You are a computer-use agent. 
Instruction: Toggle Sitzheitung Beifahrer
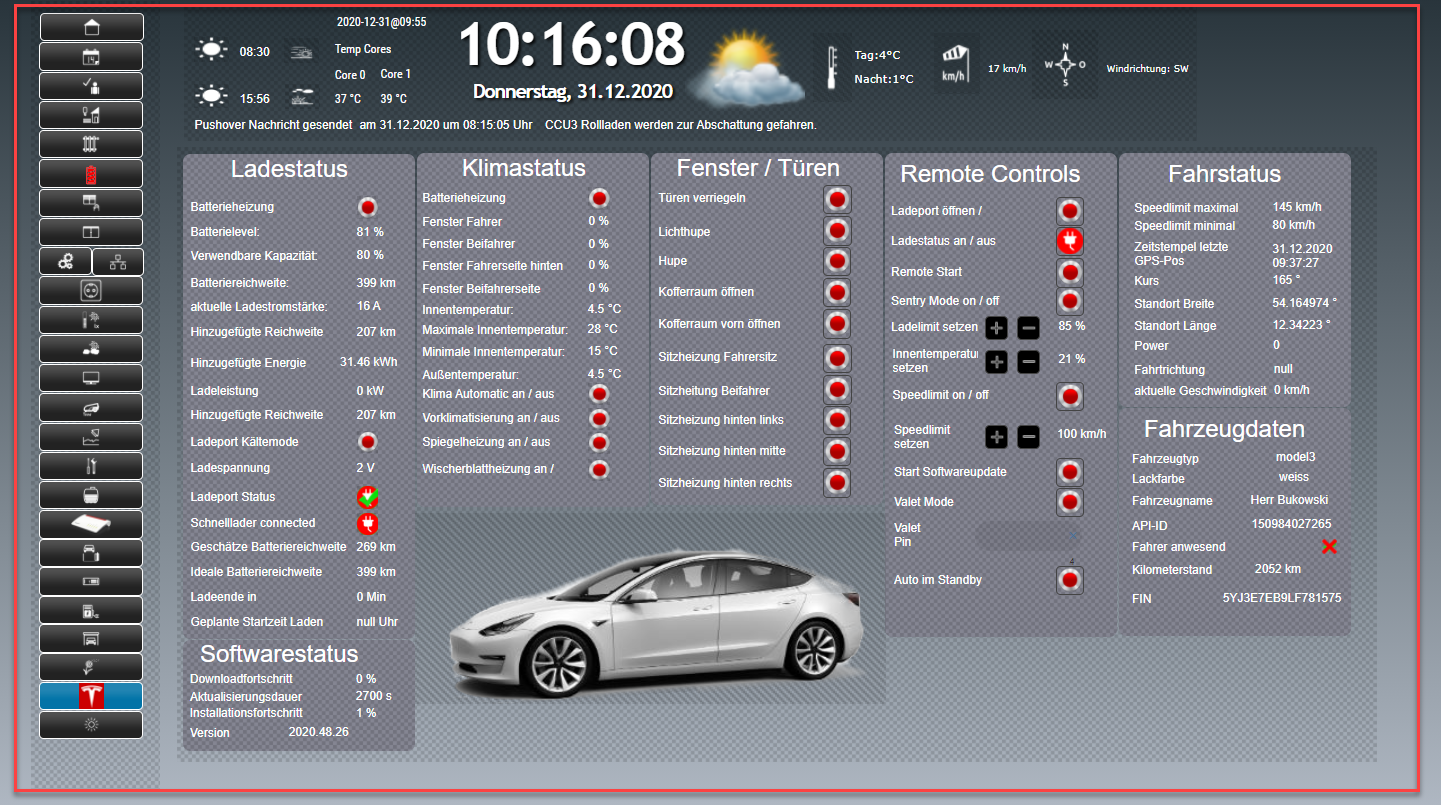pyautogui.click(x=837, y=390)
